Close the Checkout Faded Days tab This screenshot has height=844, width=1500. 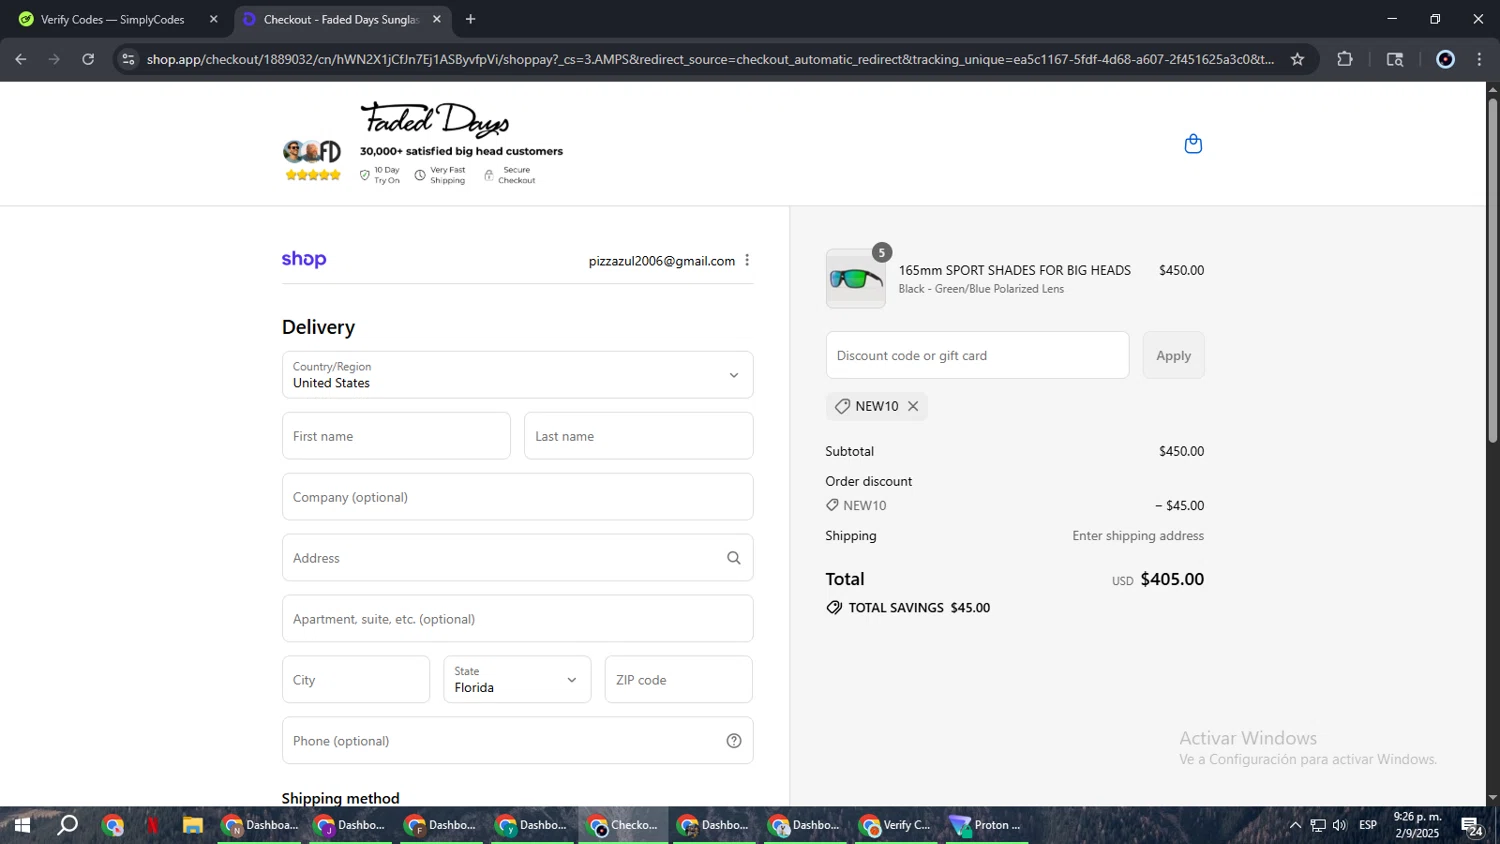click(436, 19)
